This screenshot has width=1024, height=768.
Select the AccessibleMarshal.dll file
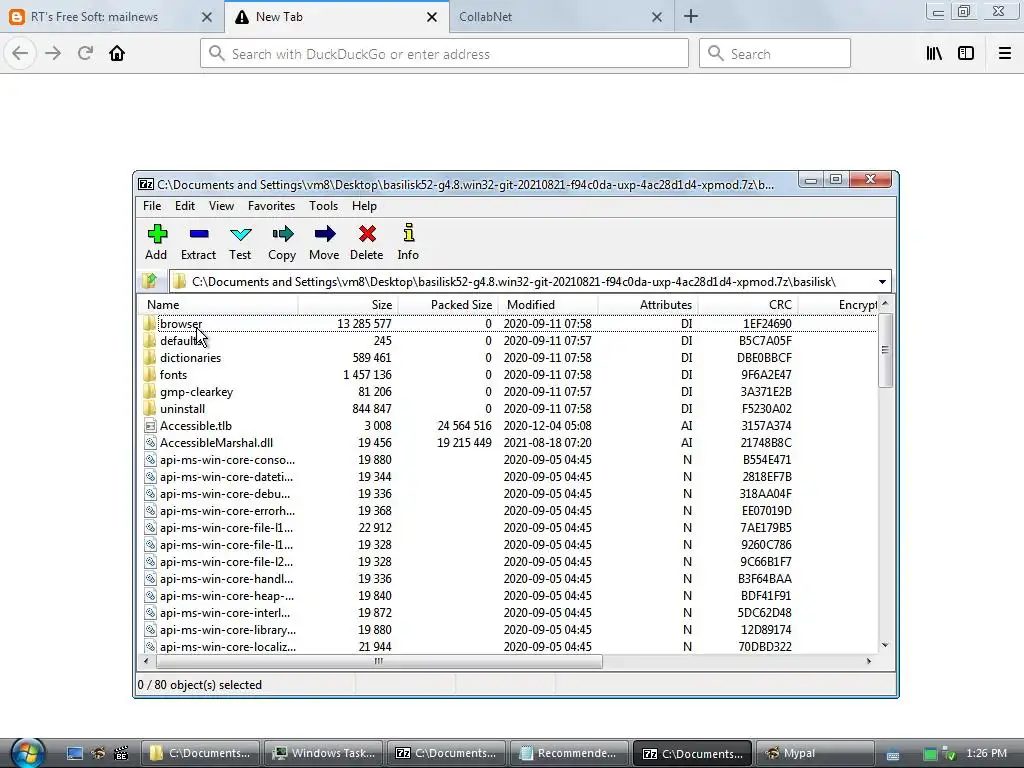(x=509, y=442)
